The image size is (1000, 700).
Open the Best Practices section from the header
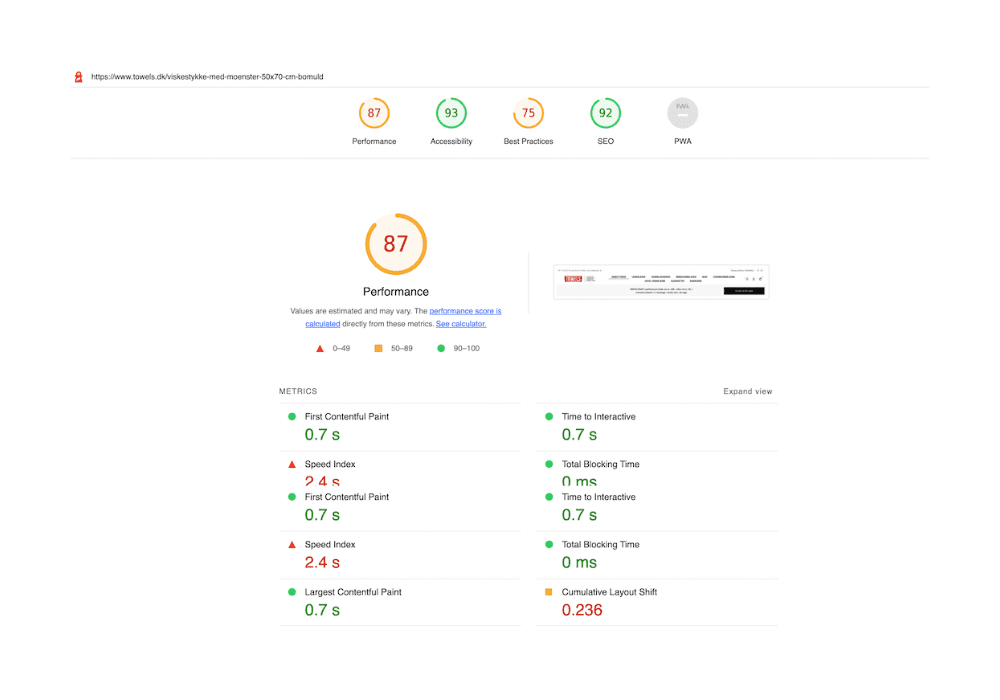pyautogui.click(x=528, y=113)
